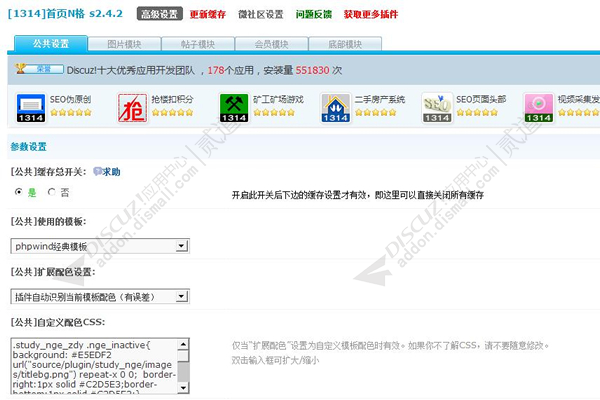600x400 pixels.
Task: Open the 二手房产系统 house icon
Action: click(x=334, y=106)
